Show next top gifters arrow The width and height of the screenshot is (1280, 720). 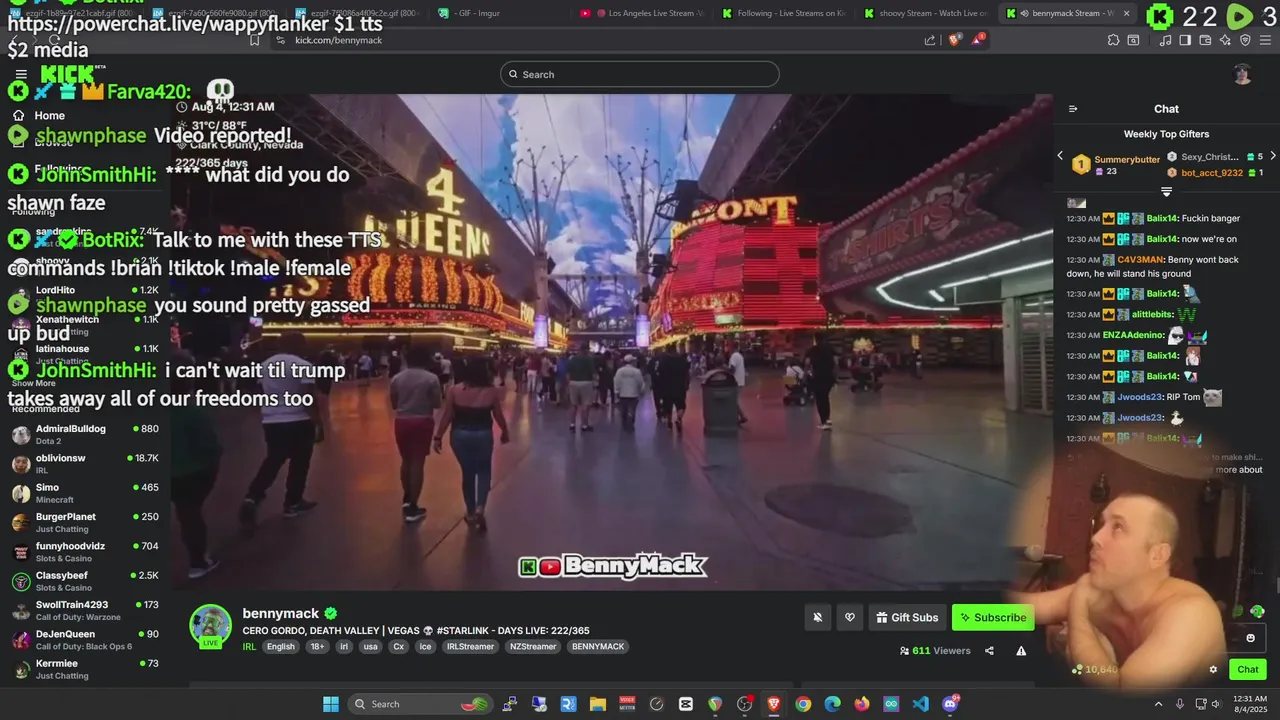tap(1273, 156)
